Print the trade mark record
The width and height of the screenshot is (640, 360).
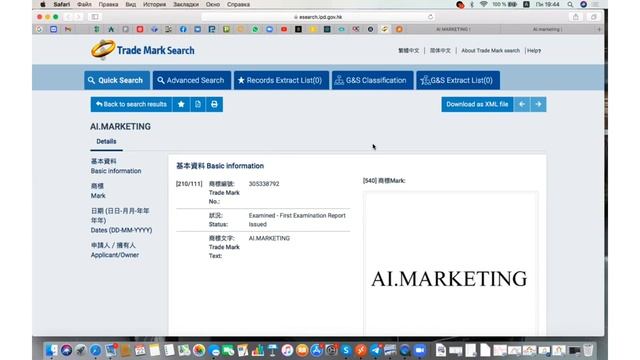(x=214, y=104)
